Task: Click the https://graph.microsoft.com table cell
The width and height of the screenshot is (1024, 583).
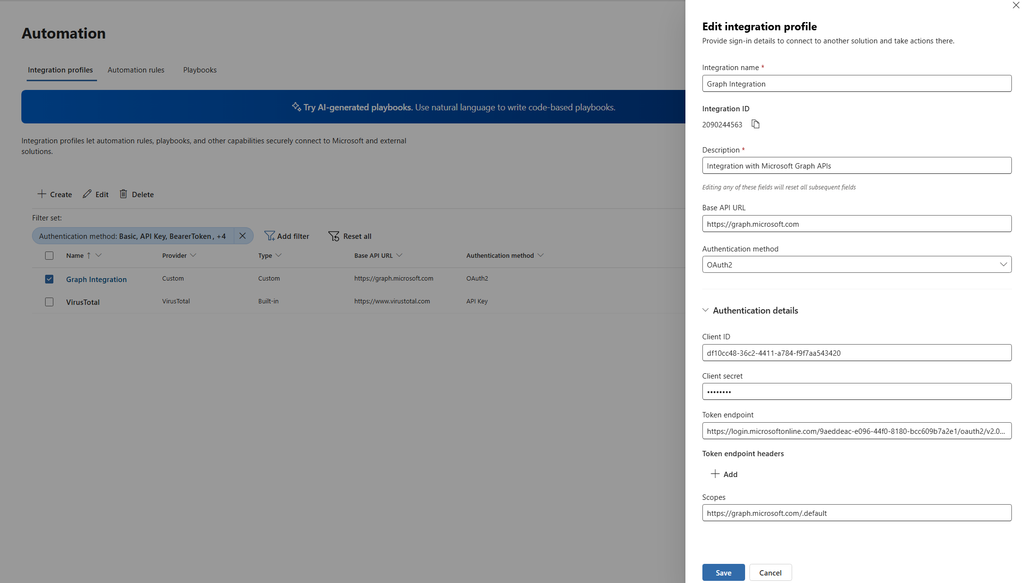Action: pyautogui.click(x=393, y=278)
